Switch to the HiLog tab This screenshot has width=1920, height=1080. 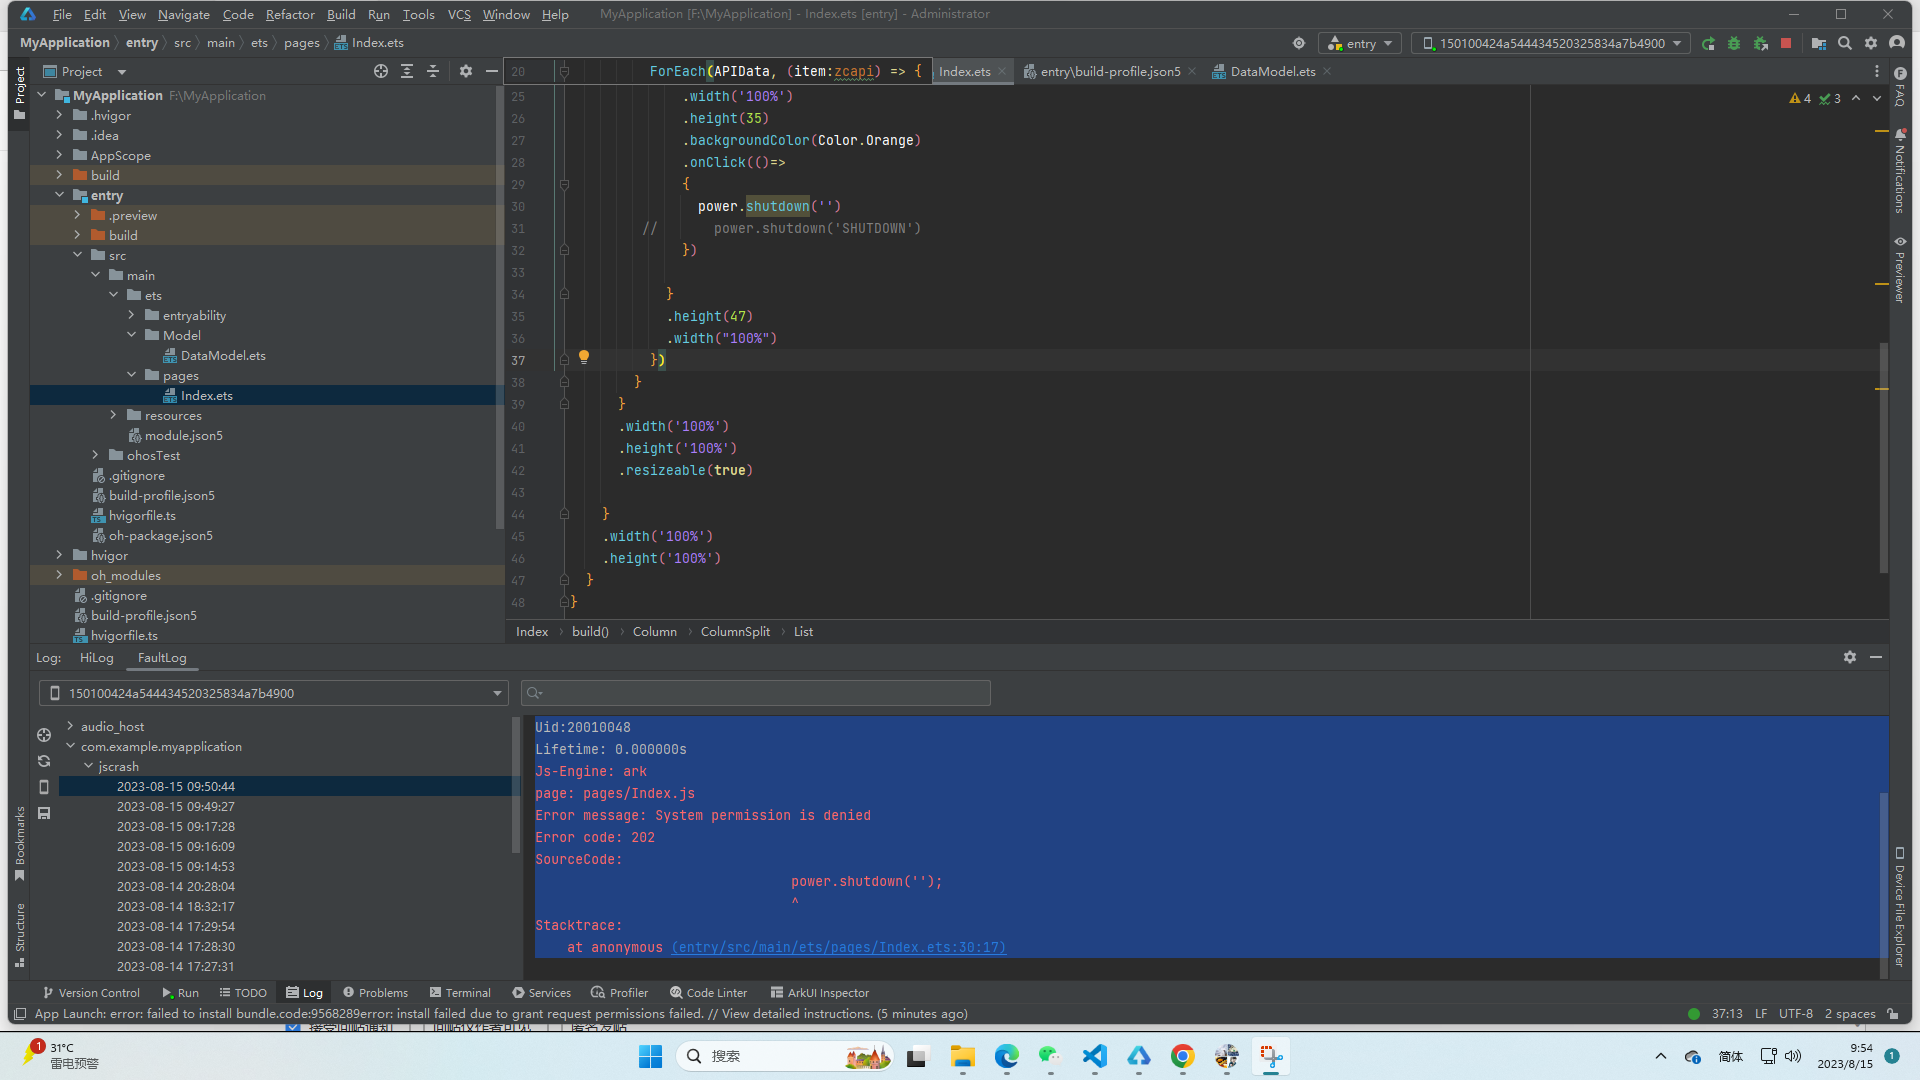[x=97, y=657]
